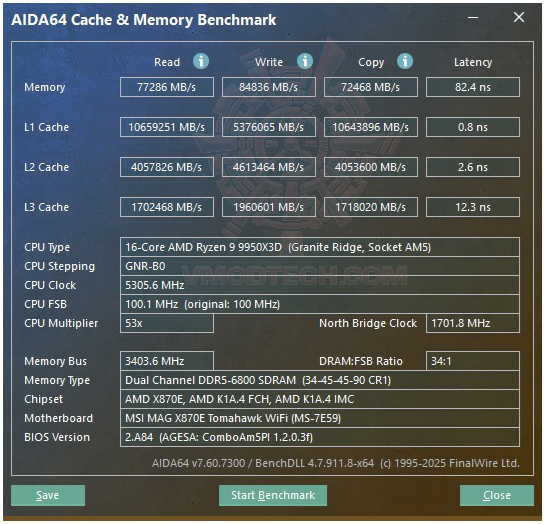The width and height of the screenshot is (544, 524).
Task: Click the info icon next to Read
Action: pos(201,61)
